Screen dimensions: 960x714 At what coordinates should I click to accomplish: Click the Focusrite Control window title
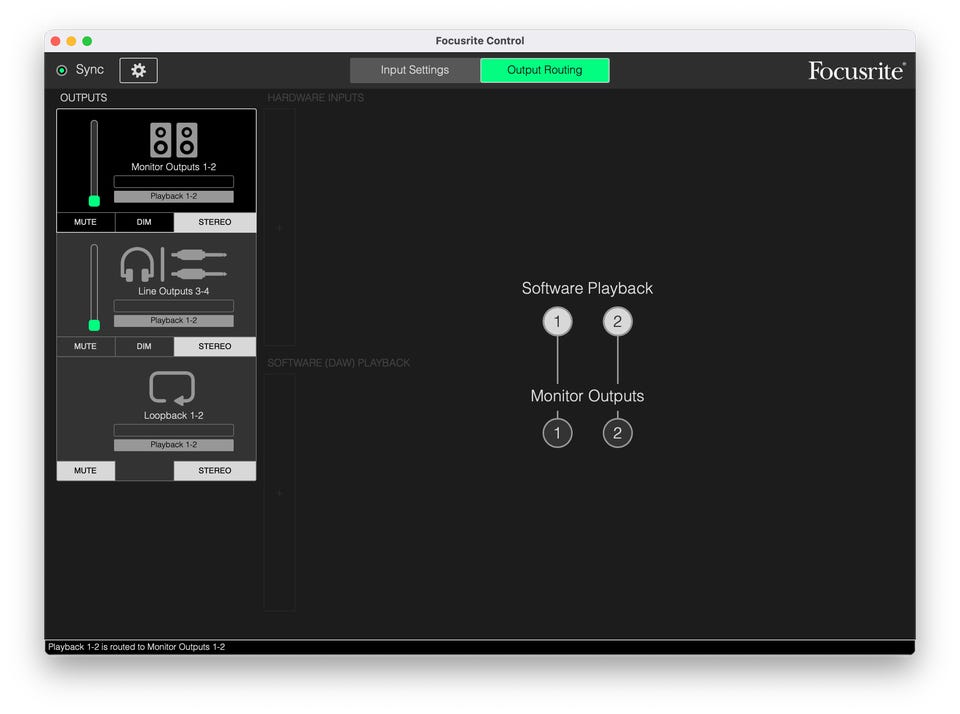pos(480,41)
